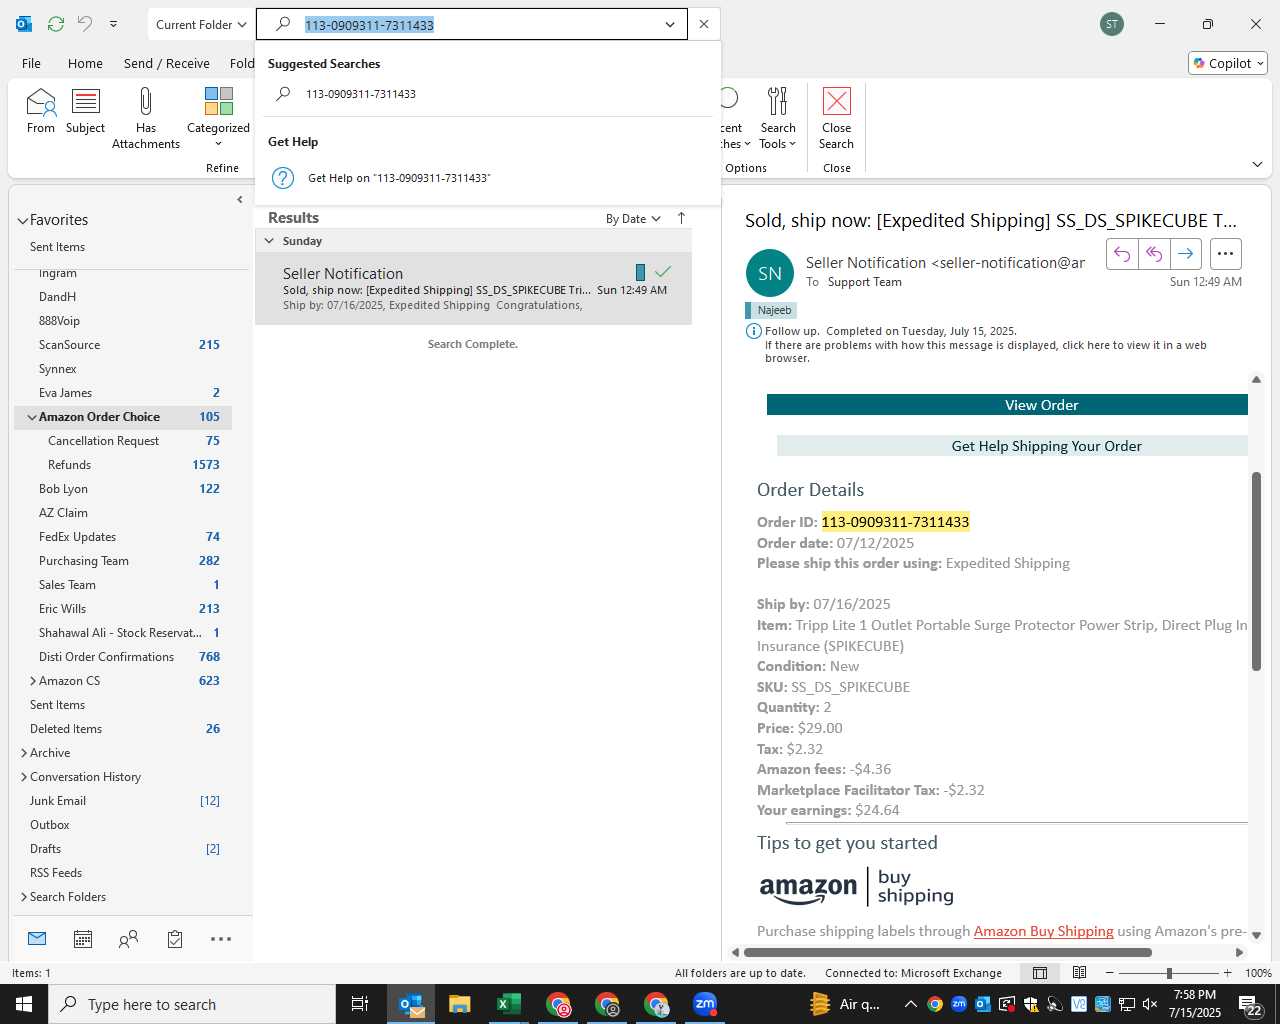Switch to Tasks view icon

coord(175,939)
